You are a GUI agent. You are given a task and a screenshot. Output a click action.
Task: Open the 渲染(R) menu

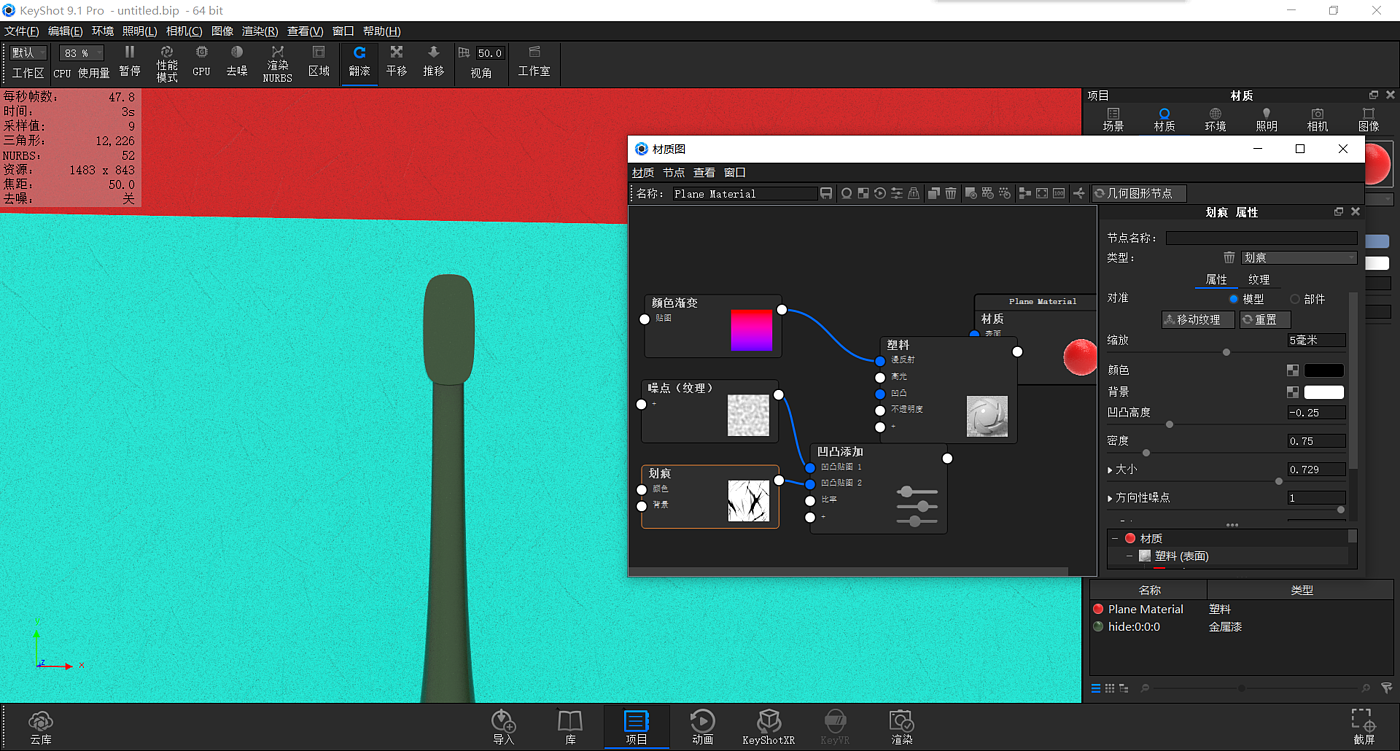(260, 31)
